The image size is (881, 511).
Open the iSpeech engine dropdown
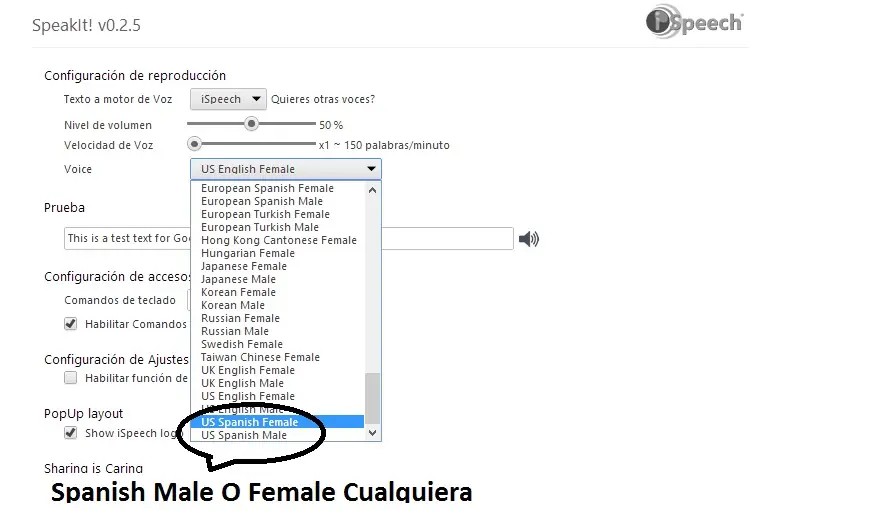(228, 100)
